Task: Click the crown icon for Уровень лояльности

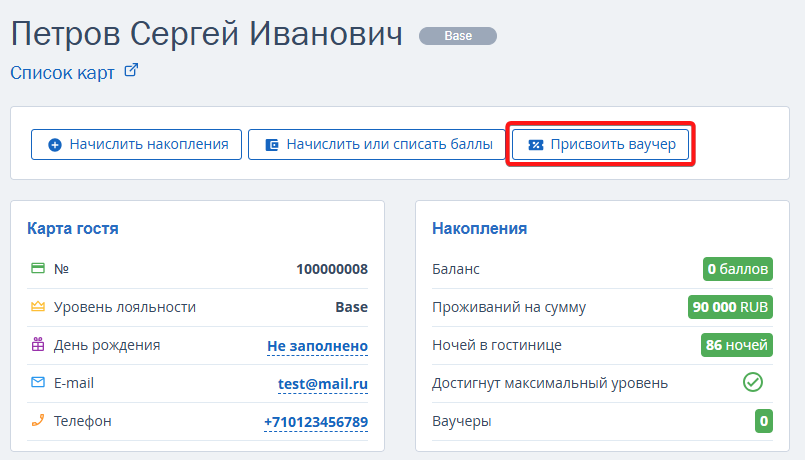Action: coord(38,306)
